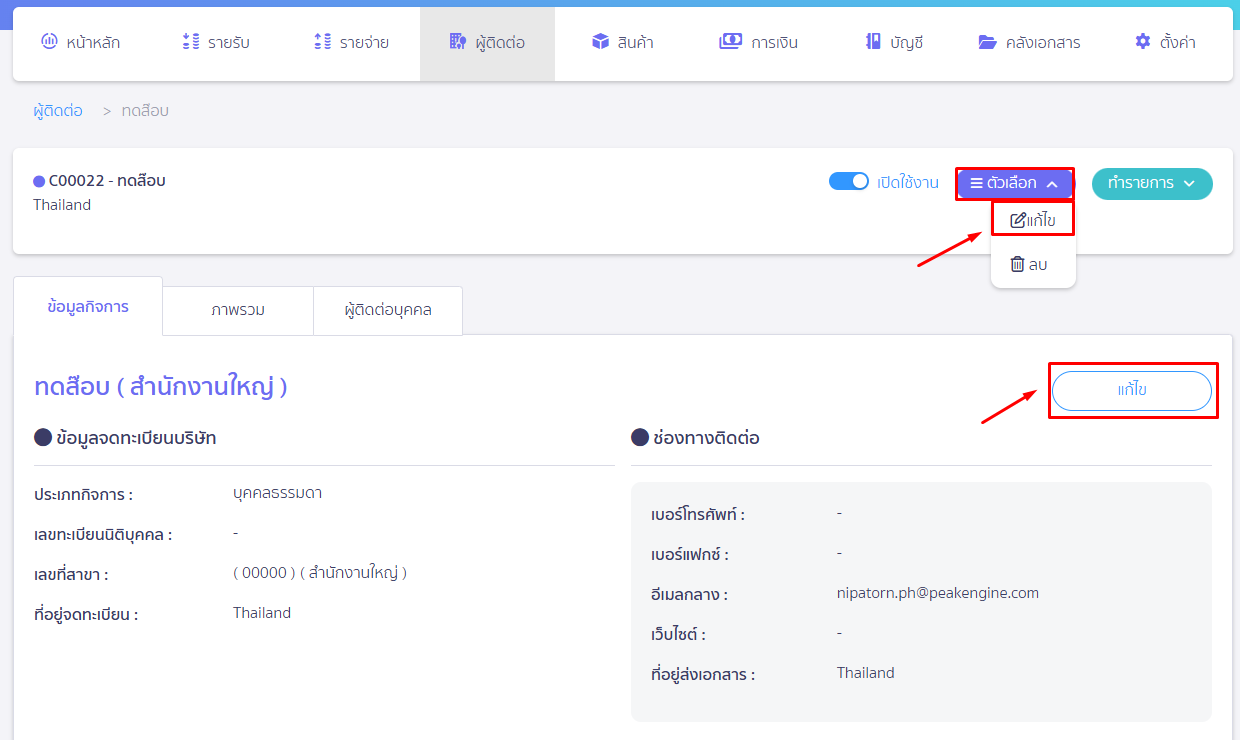1240x740 pixels.
Task: Expand the ทำรายการ actions dropdown
Action: 1151,184
